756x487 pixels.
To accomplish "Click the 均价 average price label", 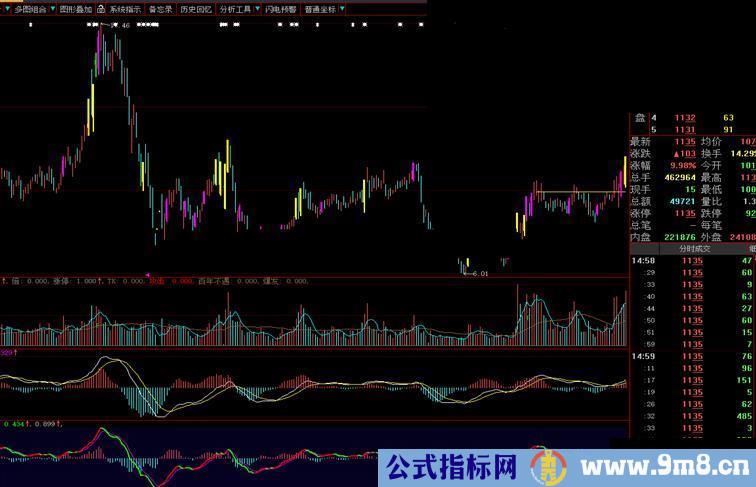I will coord(711,142).
